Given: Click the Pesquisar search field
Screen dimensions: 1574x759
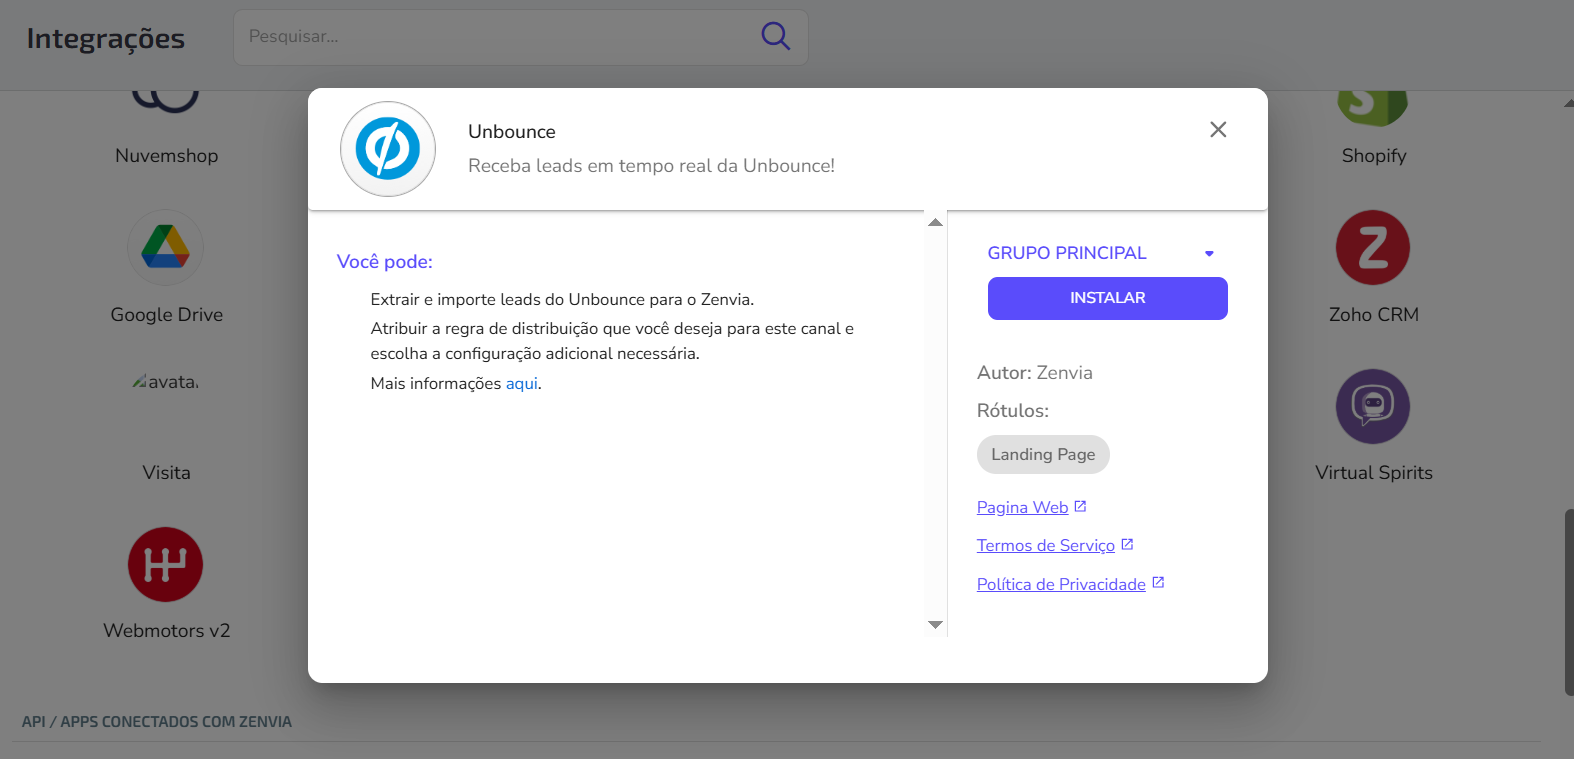Looking at the screenshot, I should click(520, 37).
